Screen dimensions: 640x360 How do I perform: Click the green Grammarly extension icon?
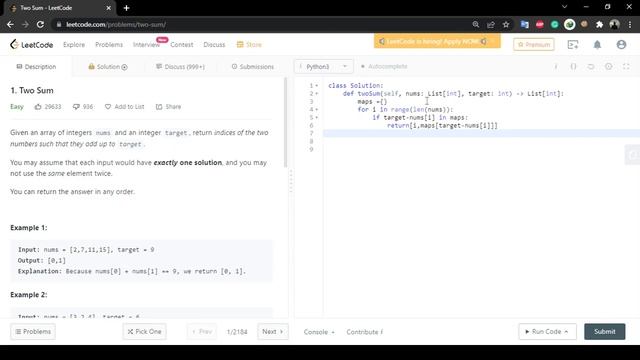click(554, 24)
